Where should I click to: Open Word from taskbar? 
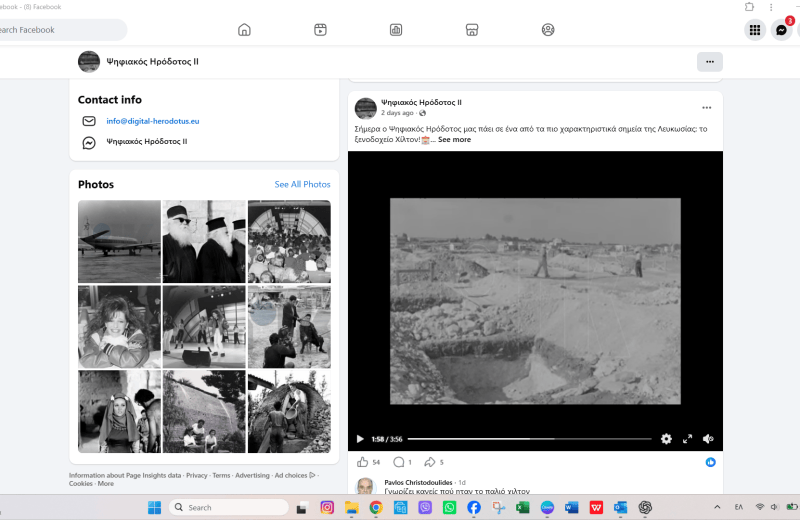pyautogui.click(x=571, y=507)
